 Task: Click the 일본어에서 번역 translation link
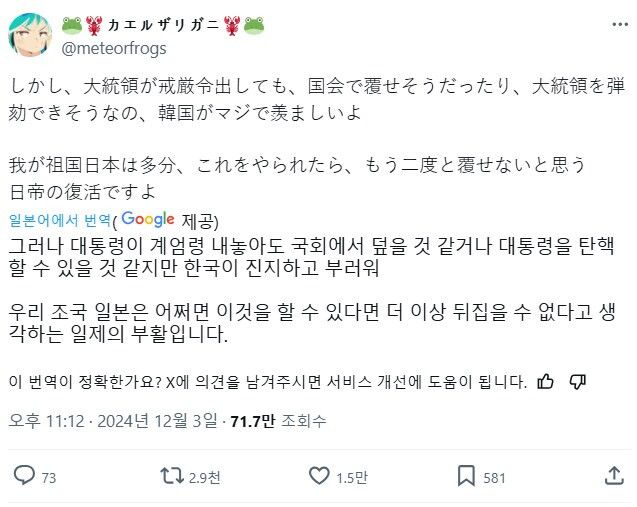pos(59,221)
